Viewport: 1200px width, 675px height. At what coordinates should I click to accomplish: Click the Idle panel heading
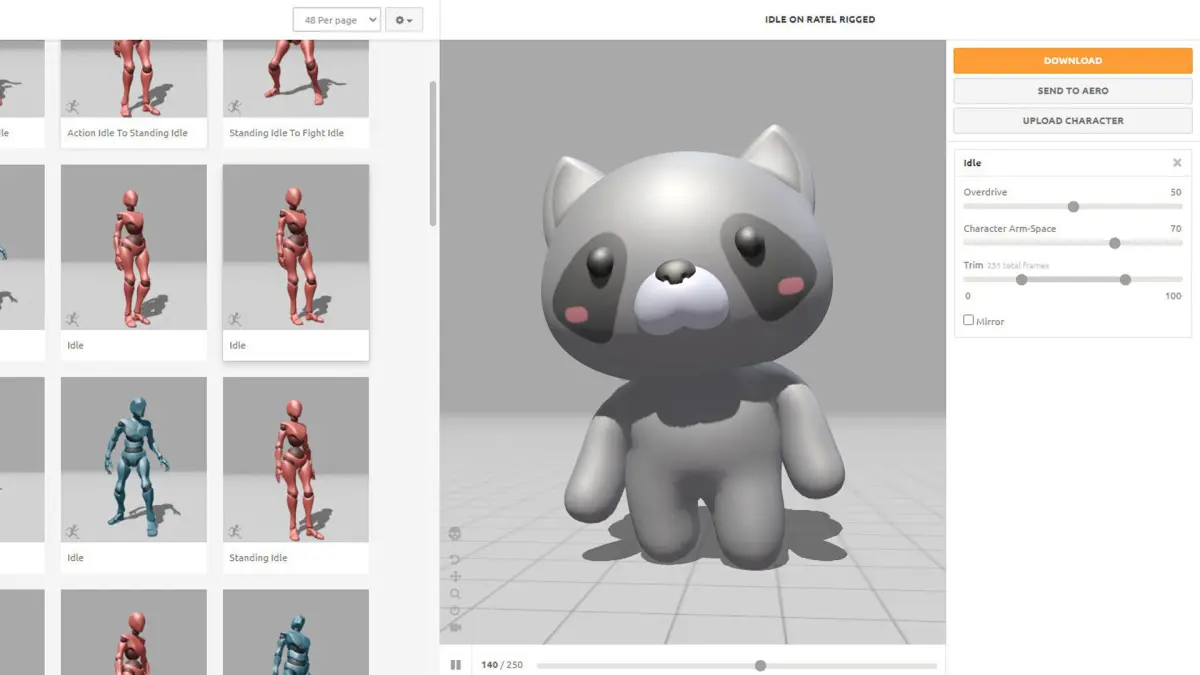point(972,163)
